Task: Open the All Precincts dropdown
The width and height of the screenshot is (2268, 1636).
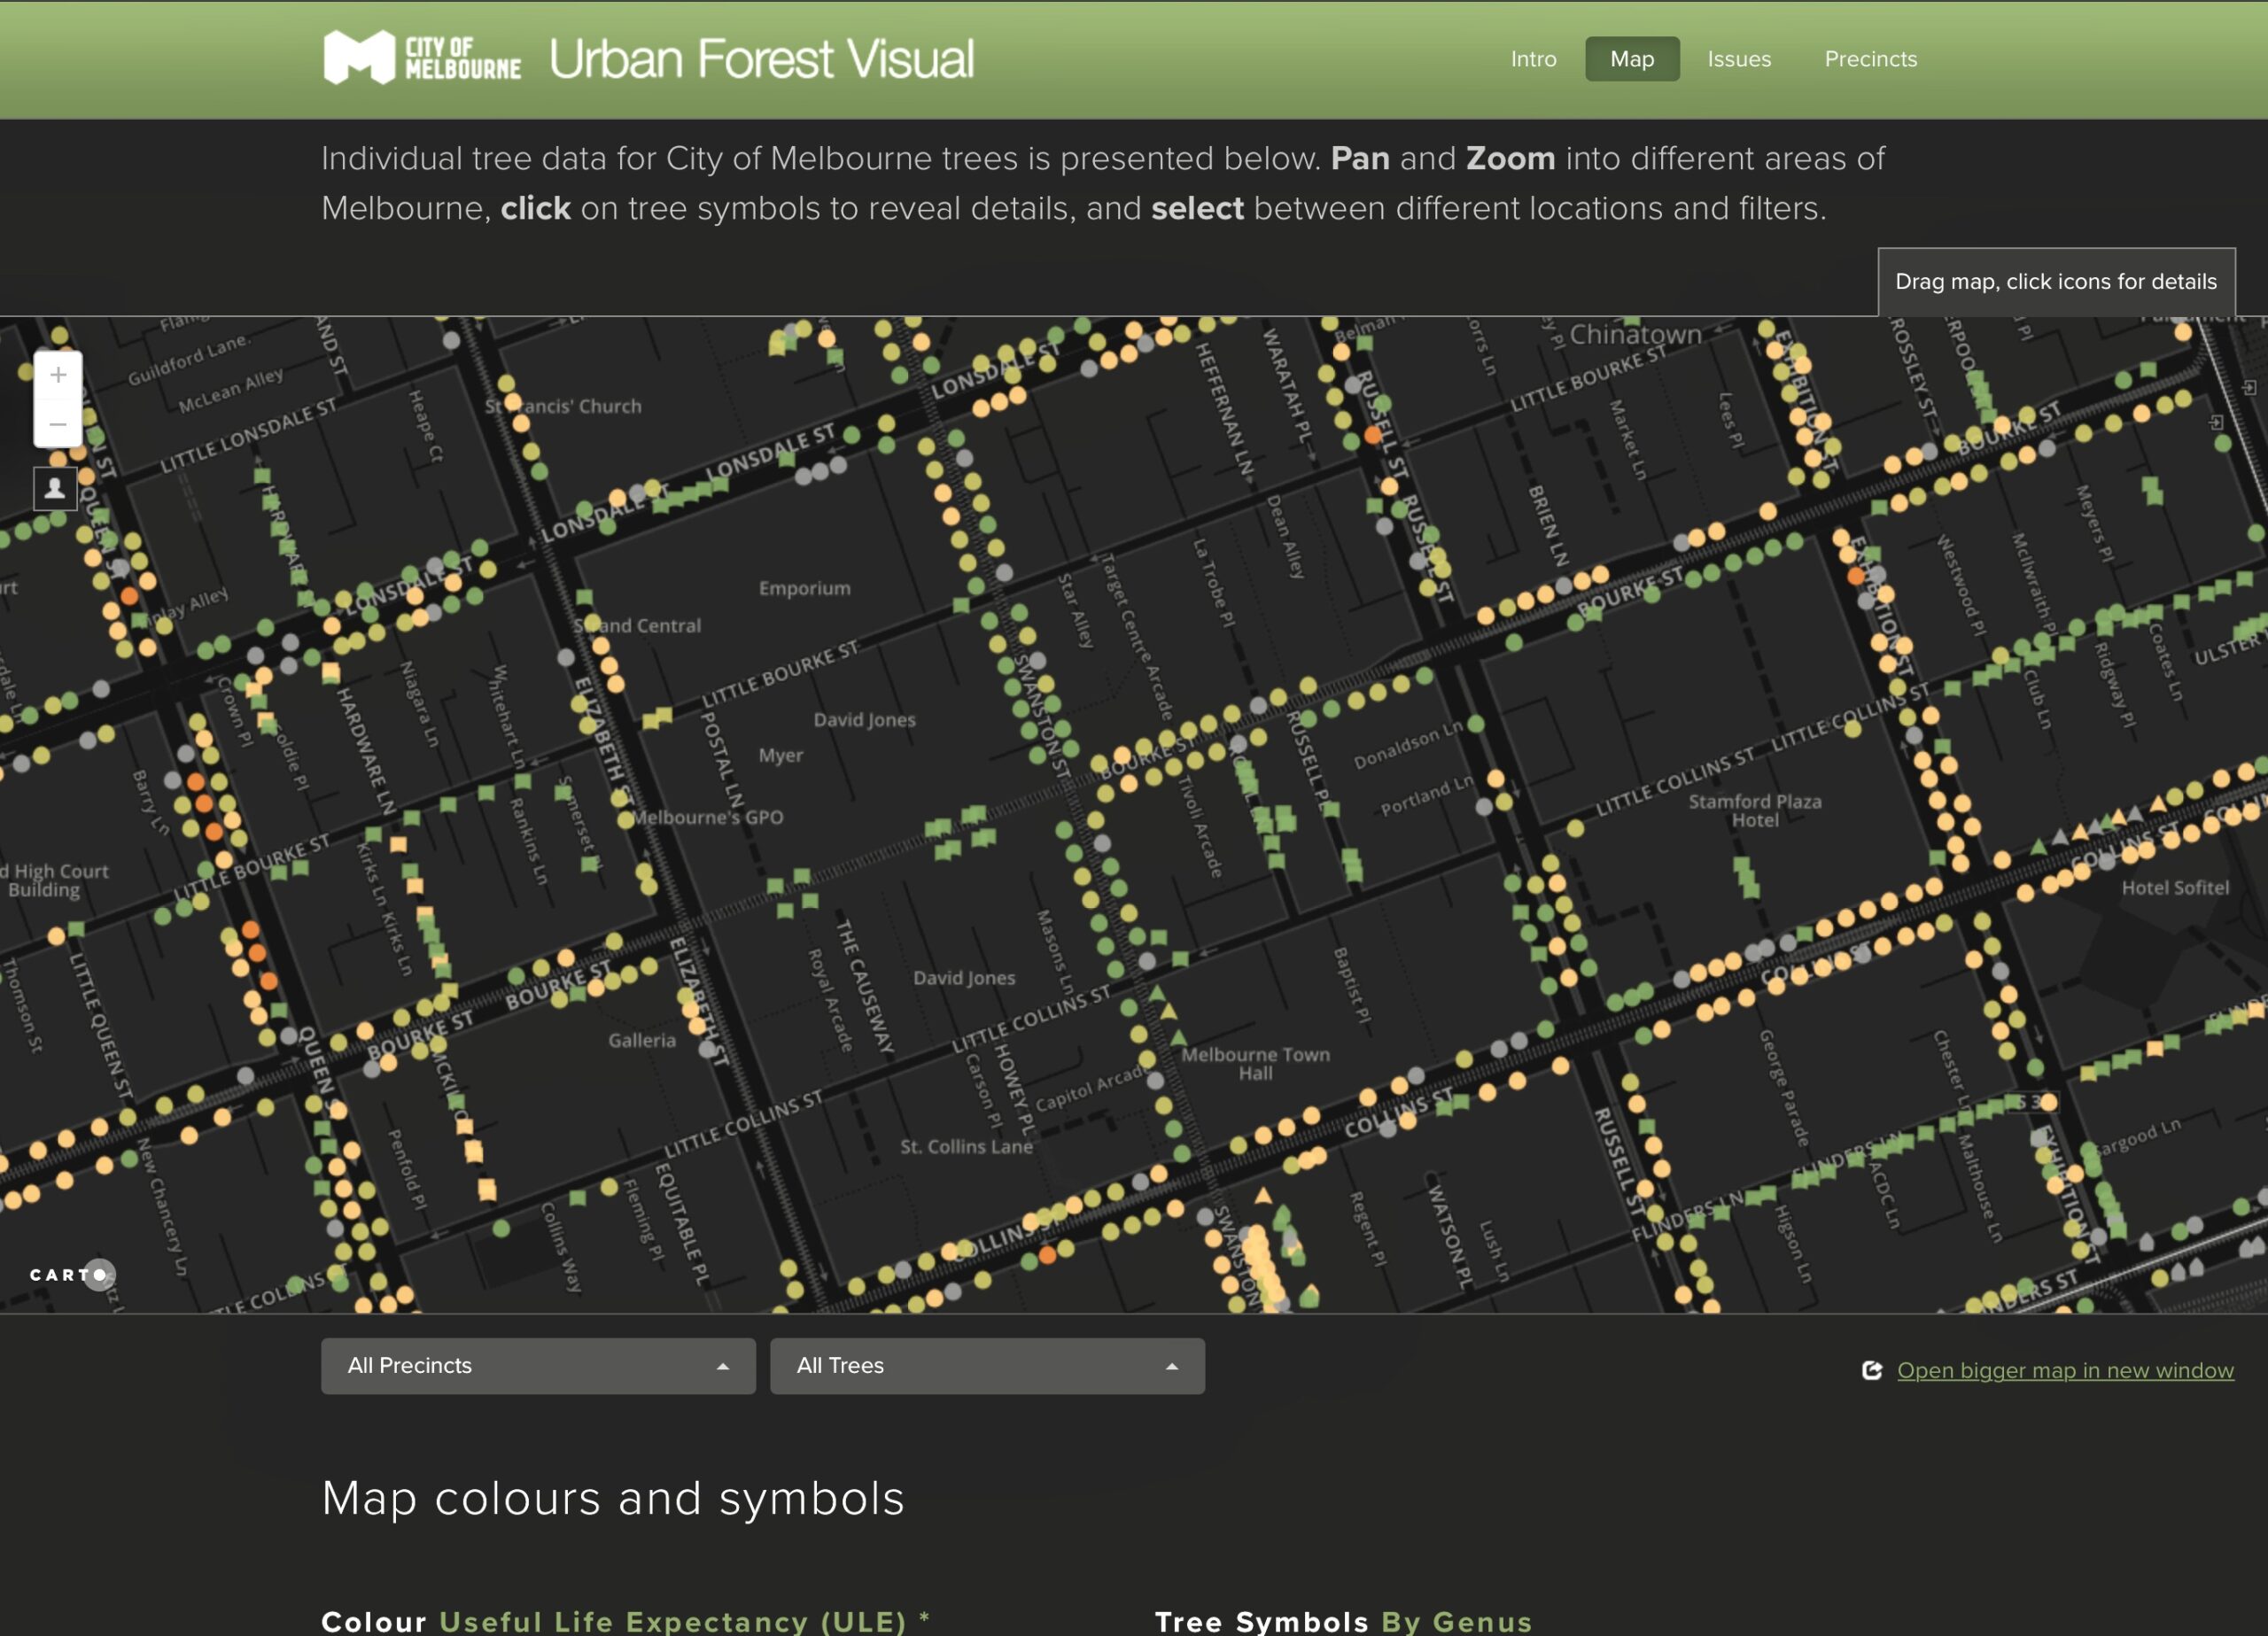Action: [537, 1366]
